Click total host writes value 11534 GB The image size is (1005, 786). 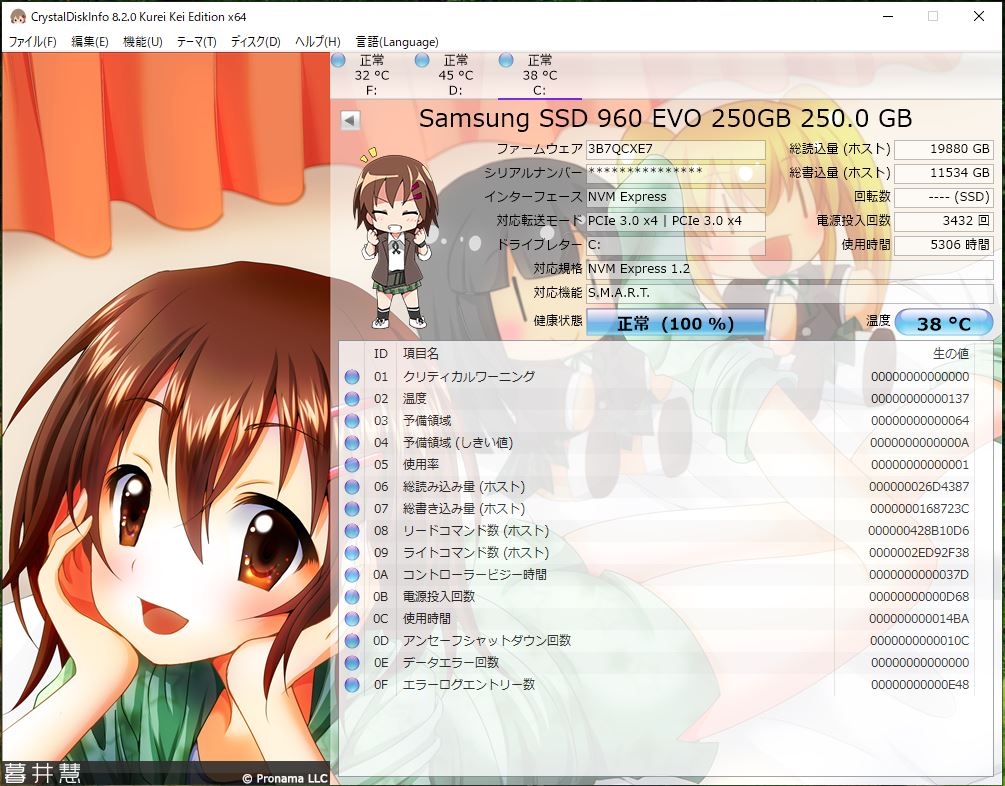943,173
